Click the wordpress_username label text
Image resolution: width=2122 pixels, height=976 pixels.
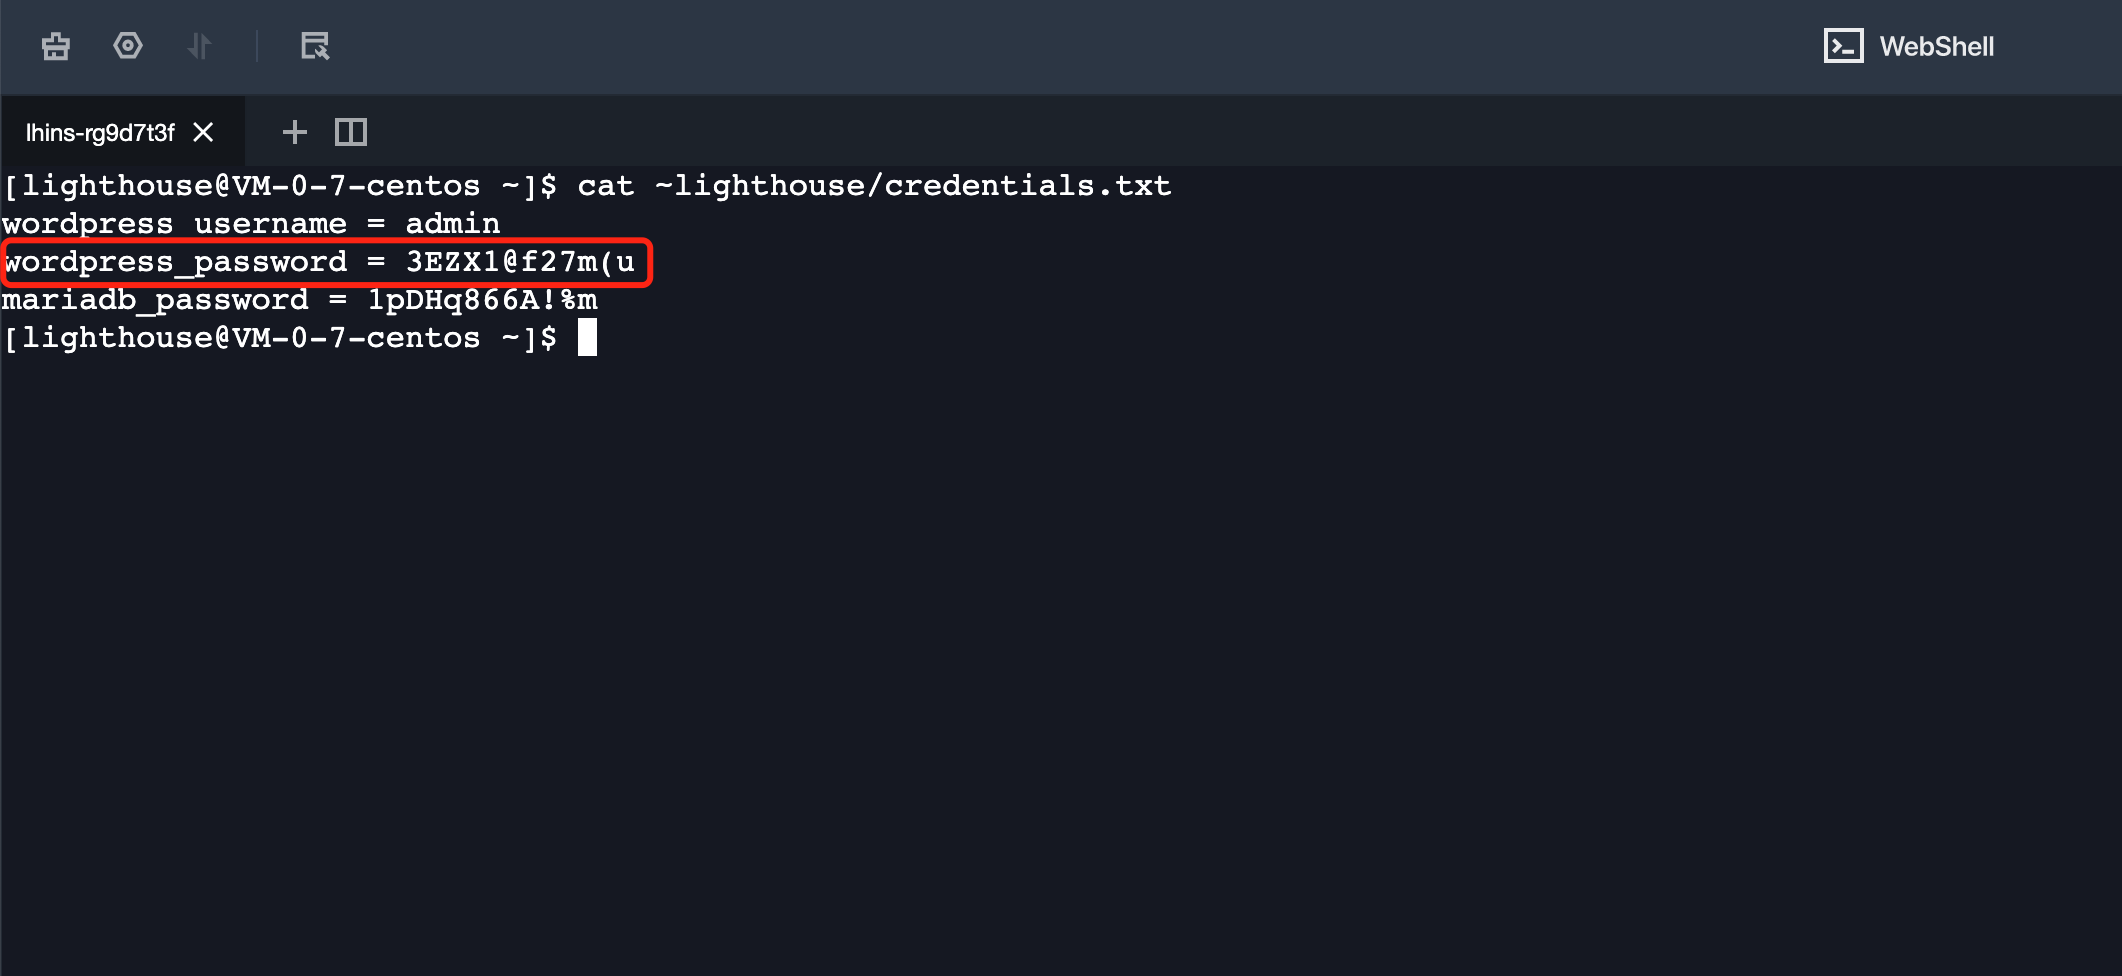point(175,224)
